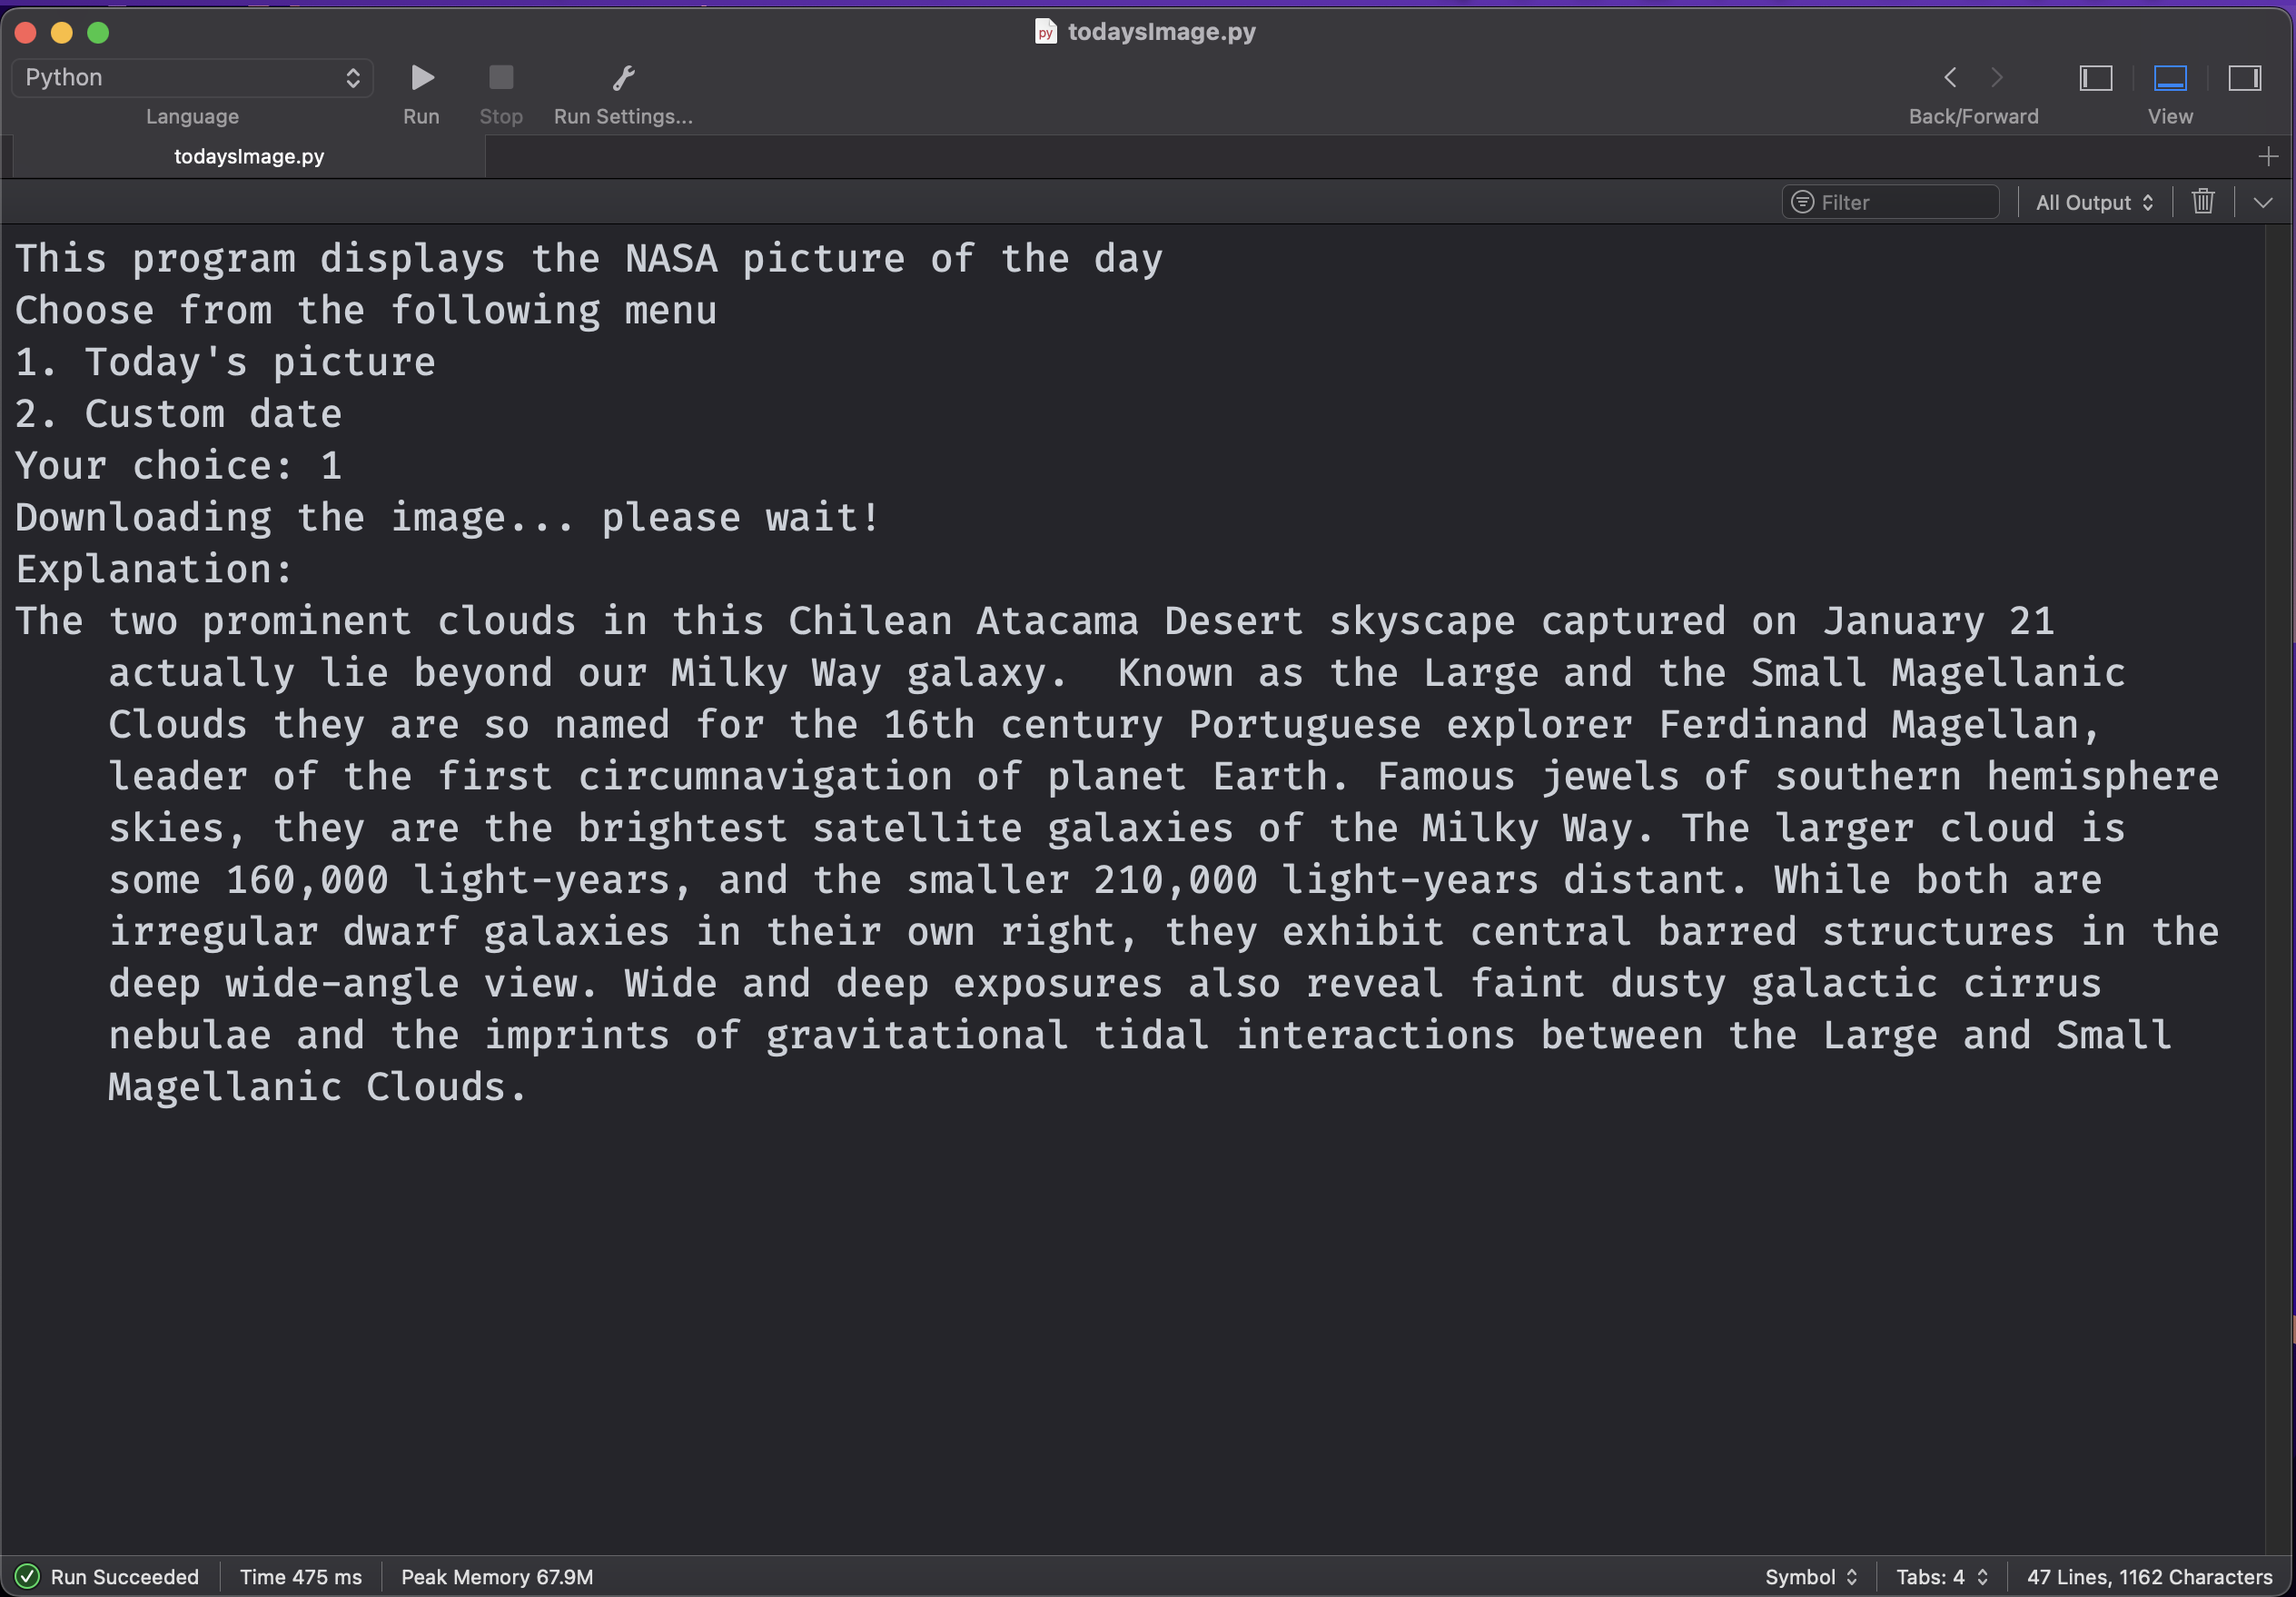Clear console with trash icon

(x=2203, y=202)
